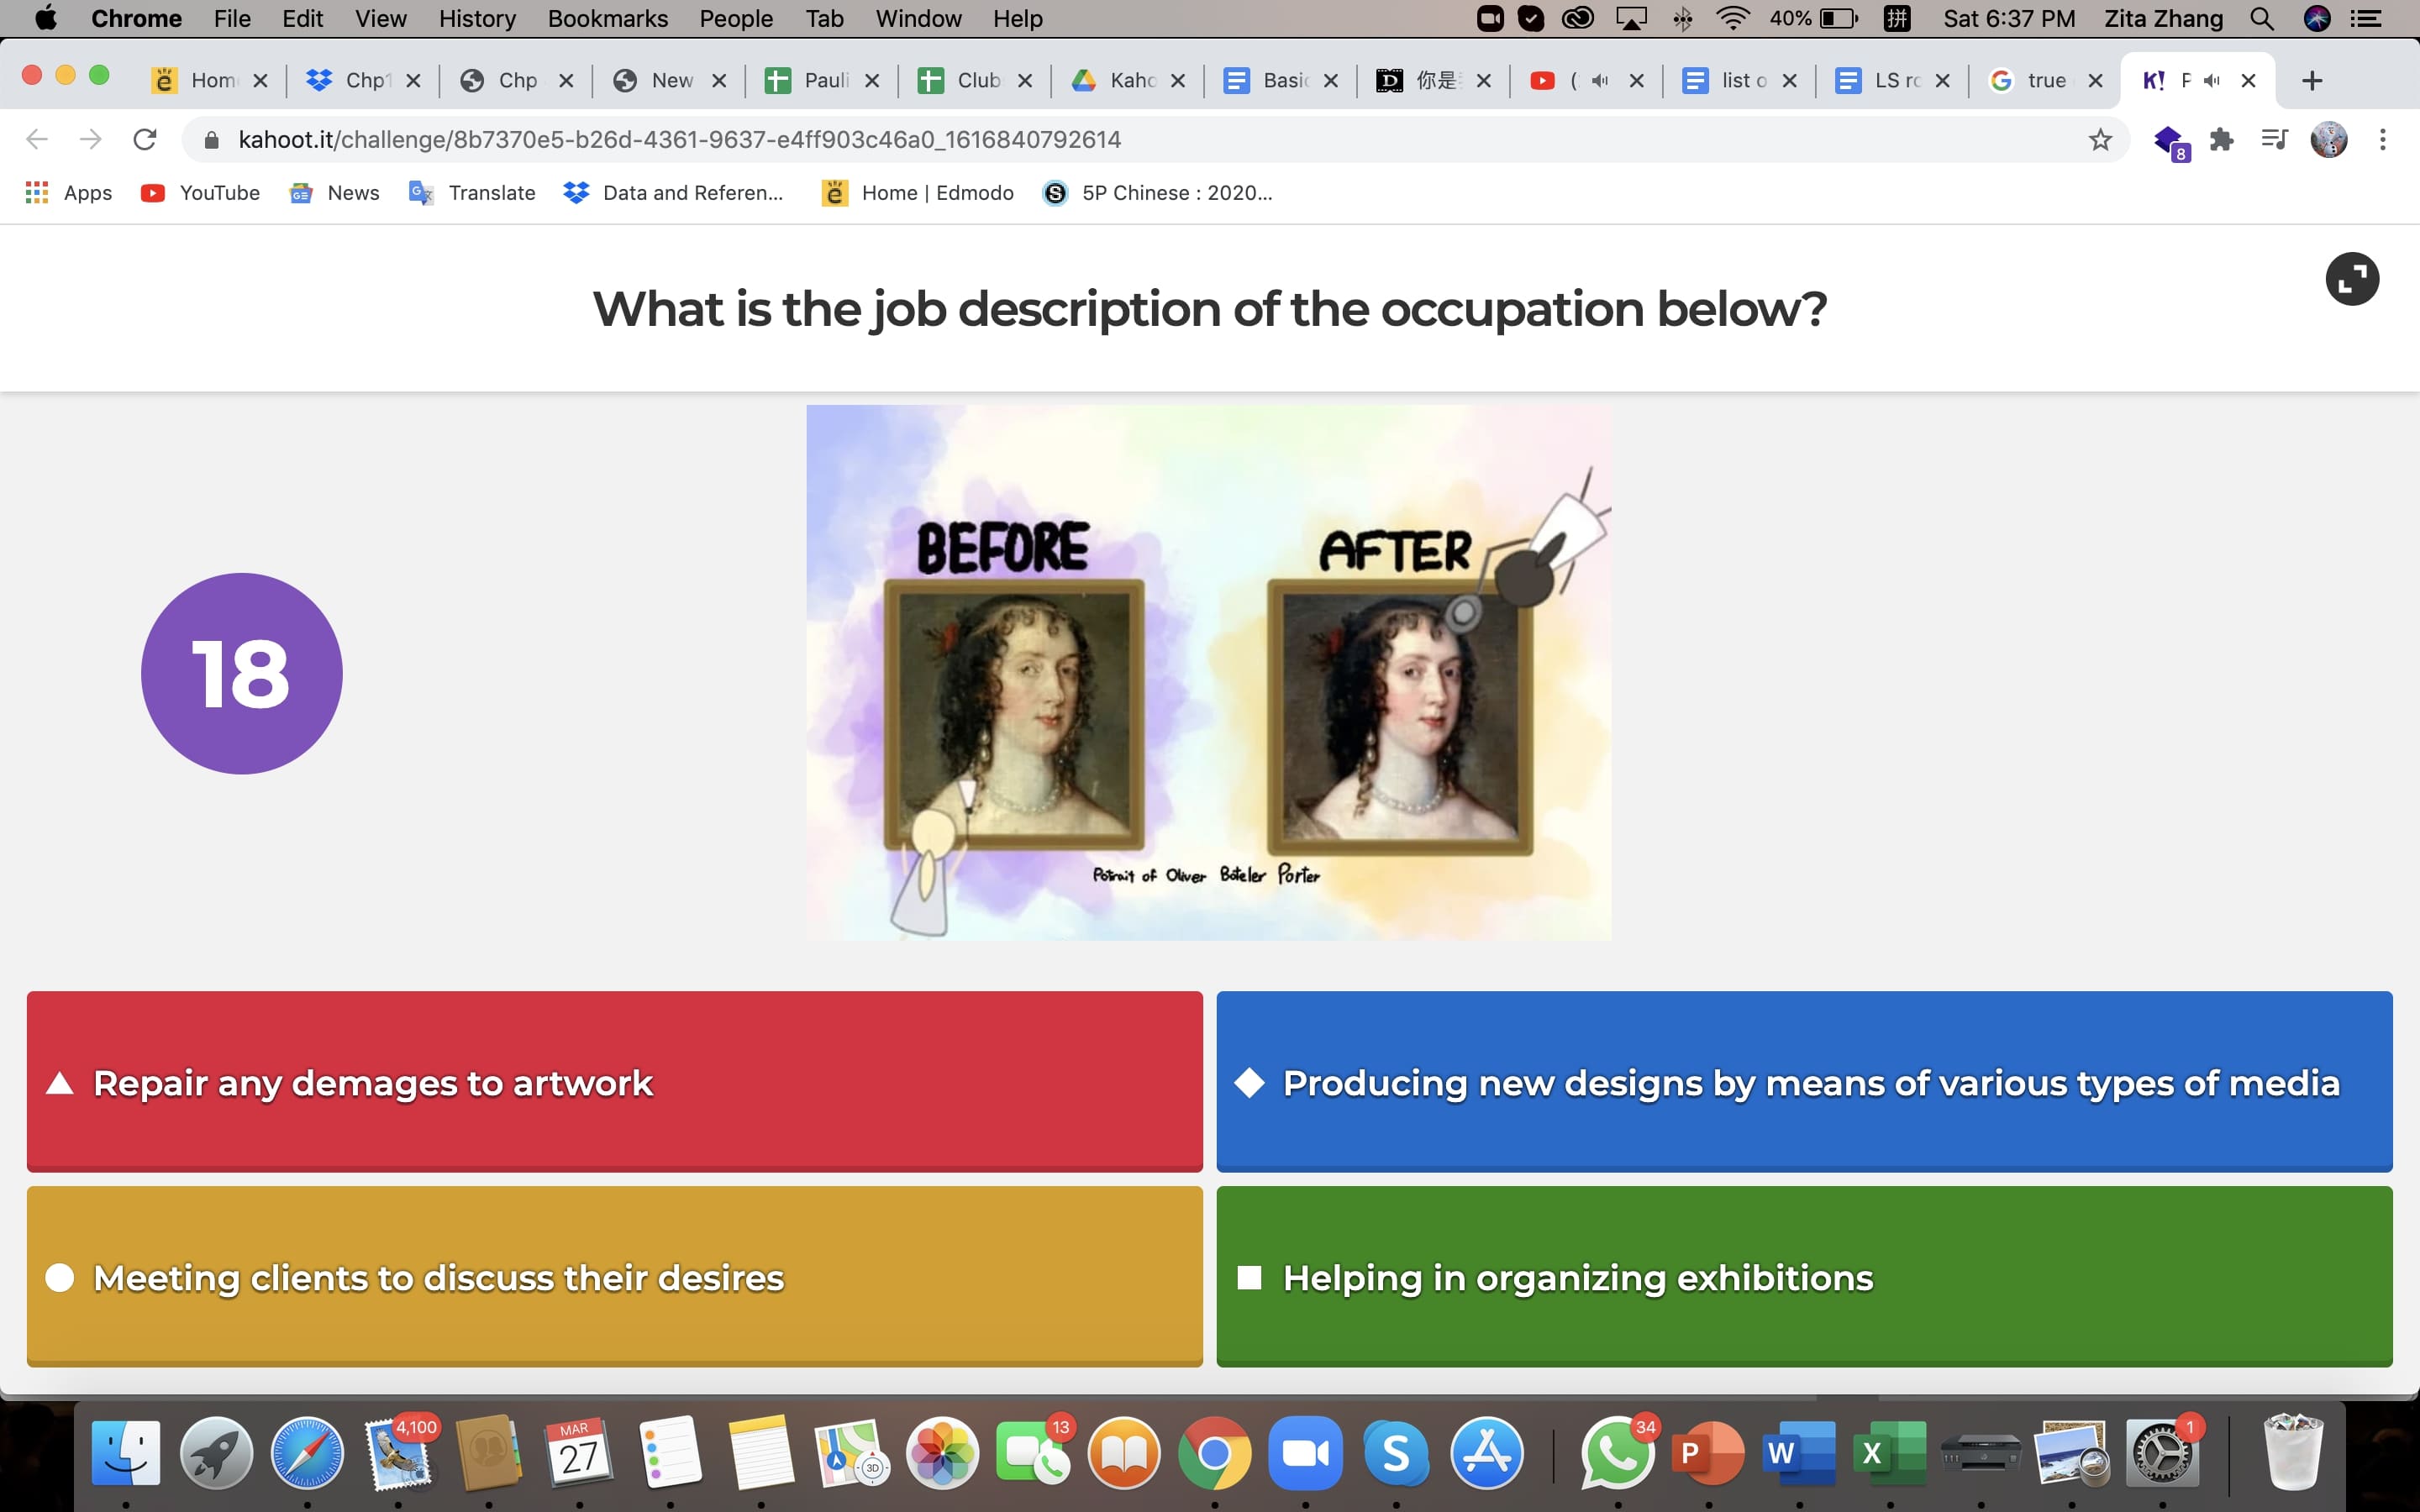Open a new tab with plus button
2420x1512 pixels.
(2312, 81)
